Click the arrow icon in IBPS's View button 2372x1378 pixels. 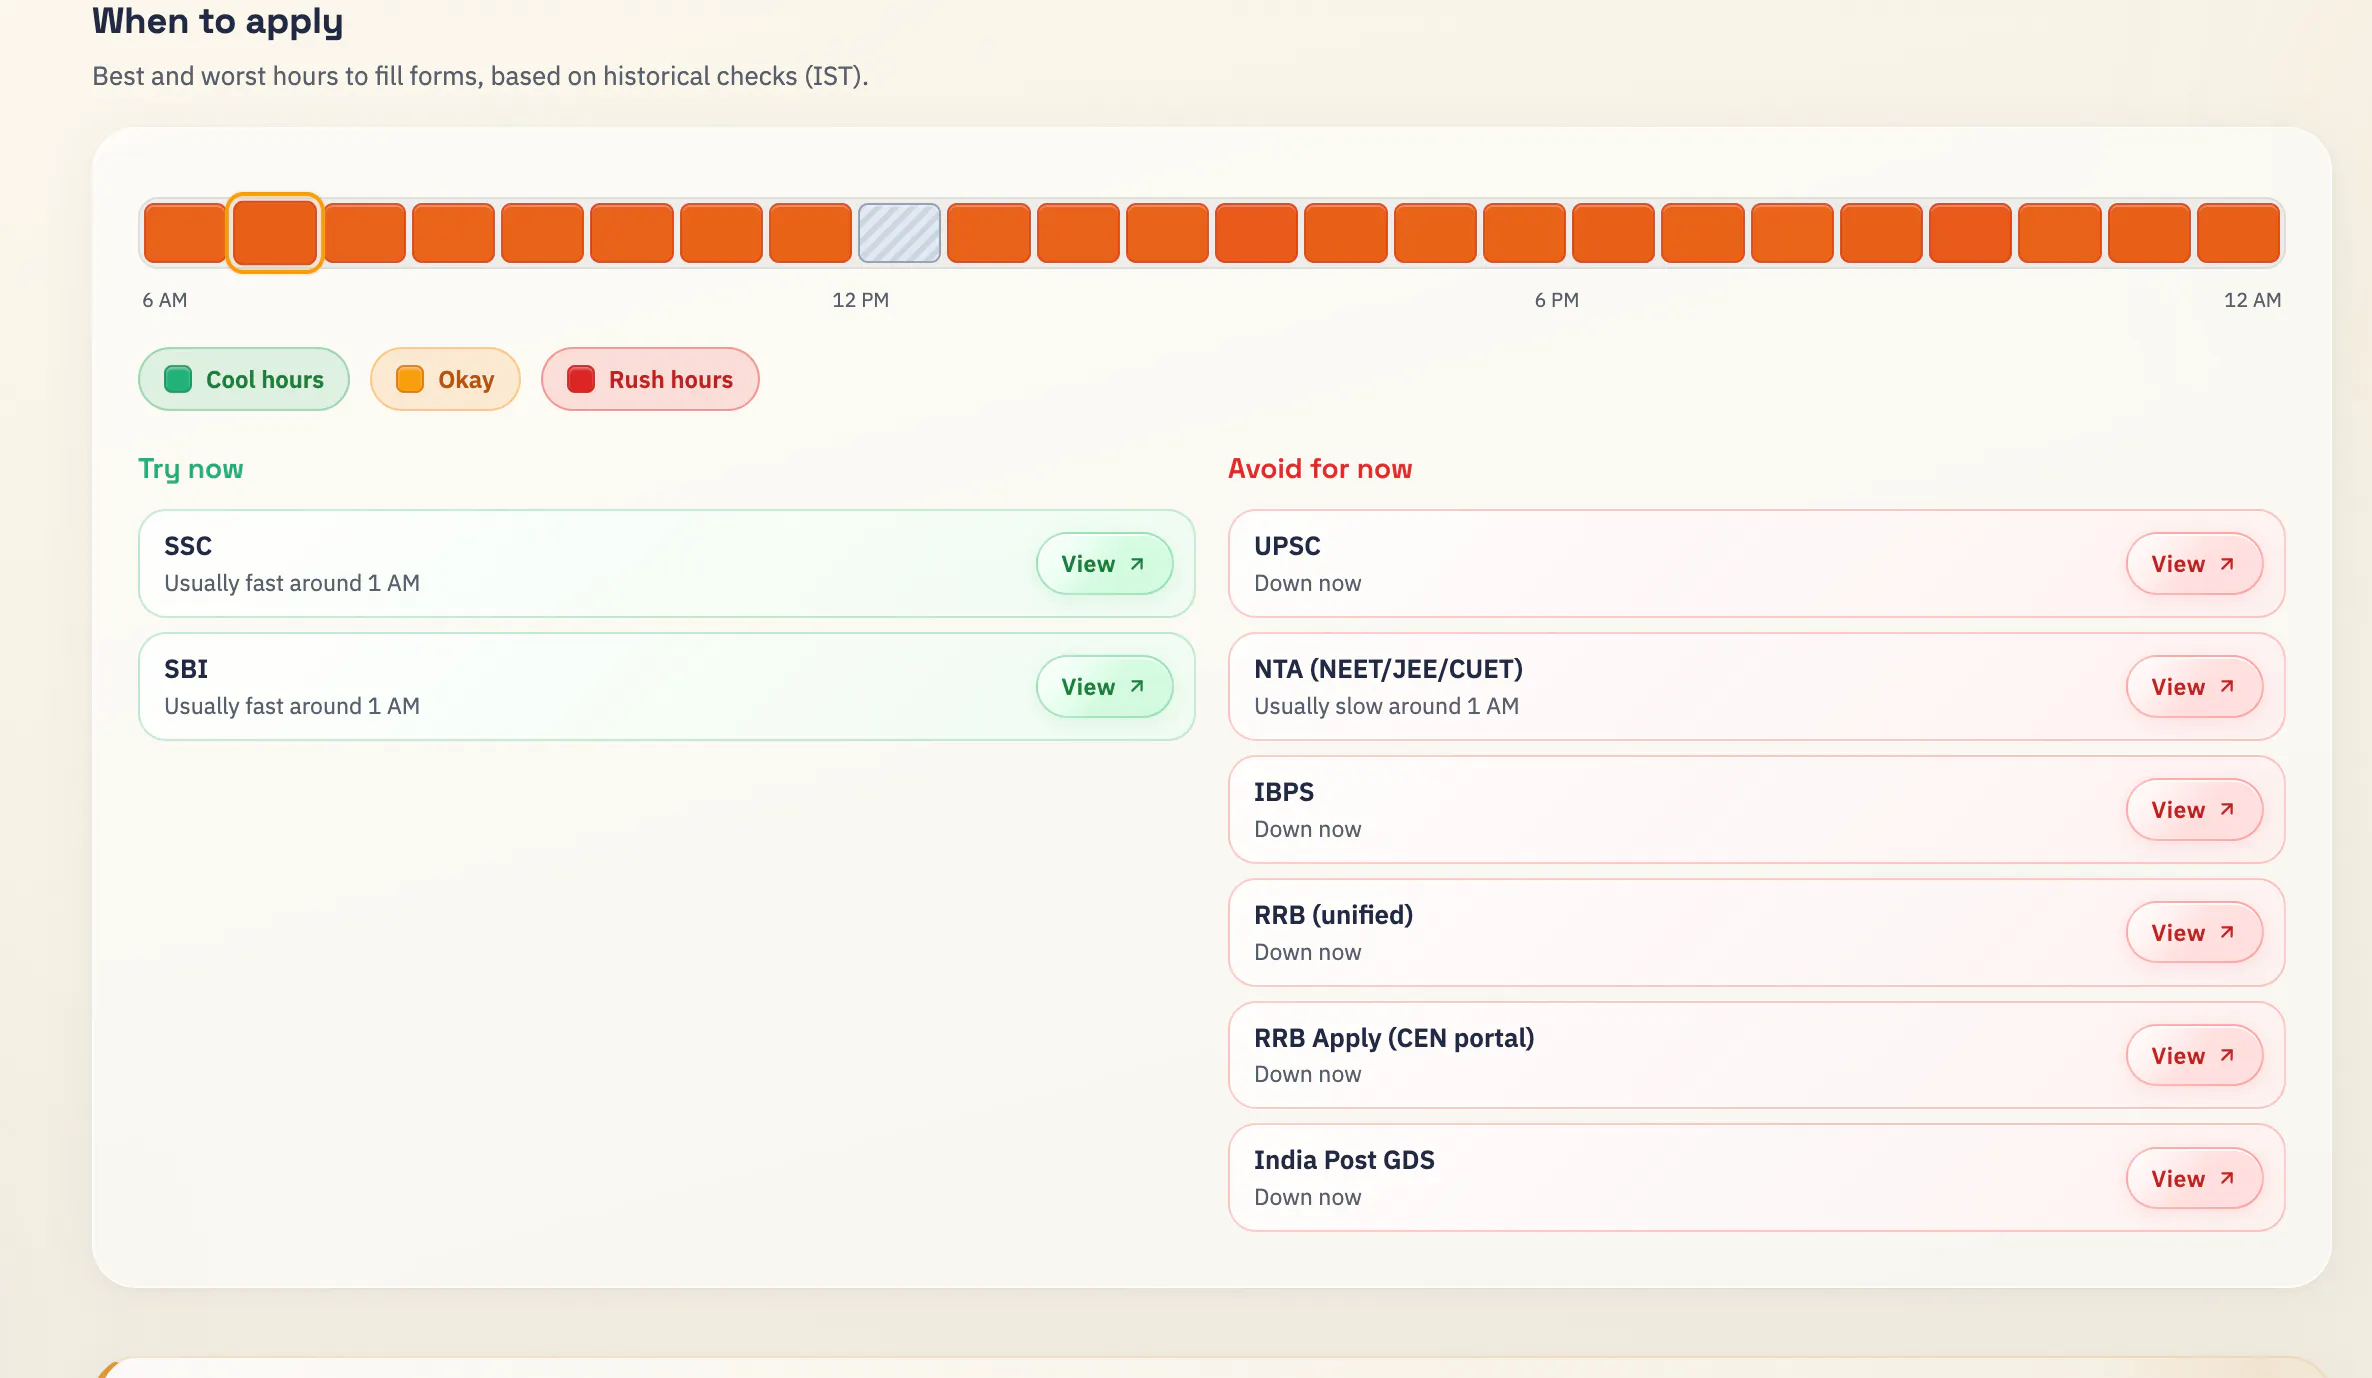pyautogui.click(x=2227, y=810)
